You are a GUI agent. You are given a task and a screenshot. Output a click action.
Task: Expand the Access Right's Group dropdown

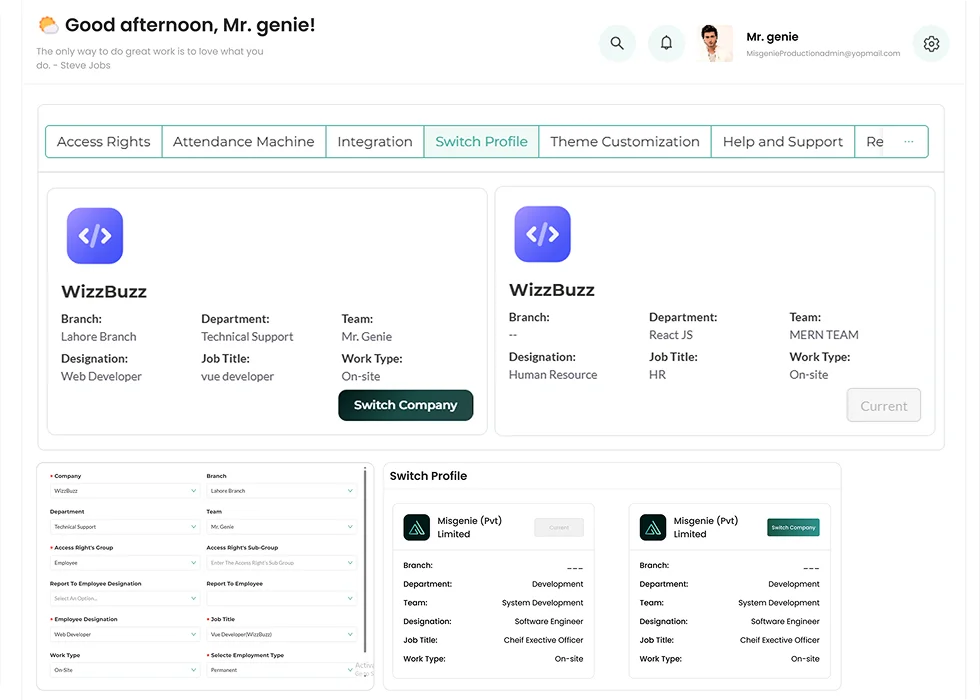125,563
